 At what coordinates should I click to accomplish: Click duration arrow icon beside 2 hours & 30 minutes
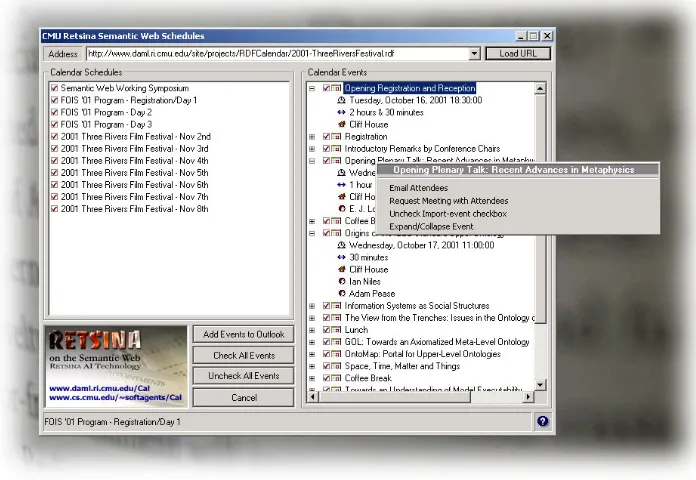[x=341, y=112]
